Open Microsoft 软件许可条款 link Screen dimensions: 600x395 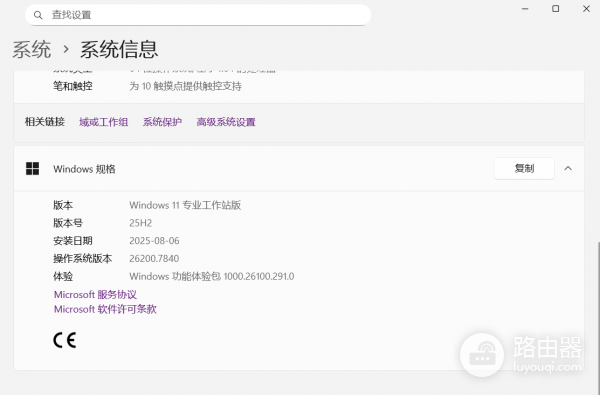coord(105,309)
